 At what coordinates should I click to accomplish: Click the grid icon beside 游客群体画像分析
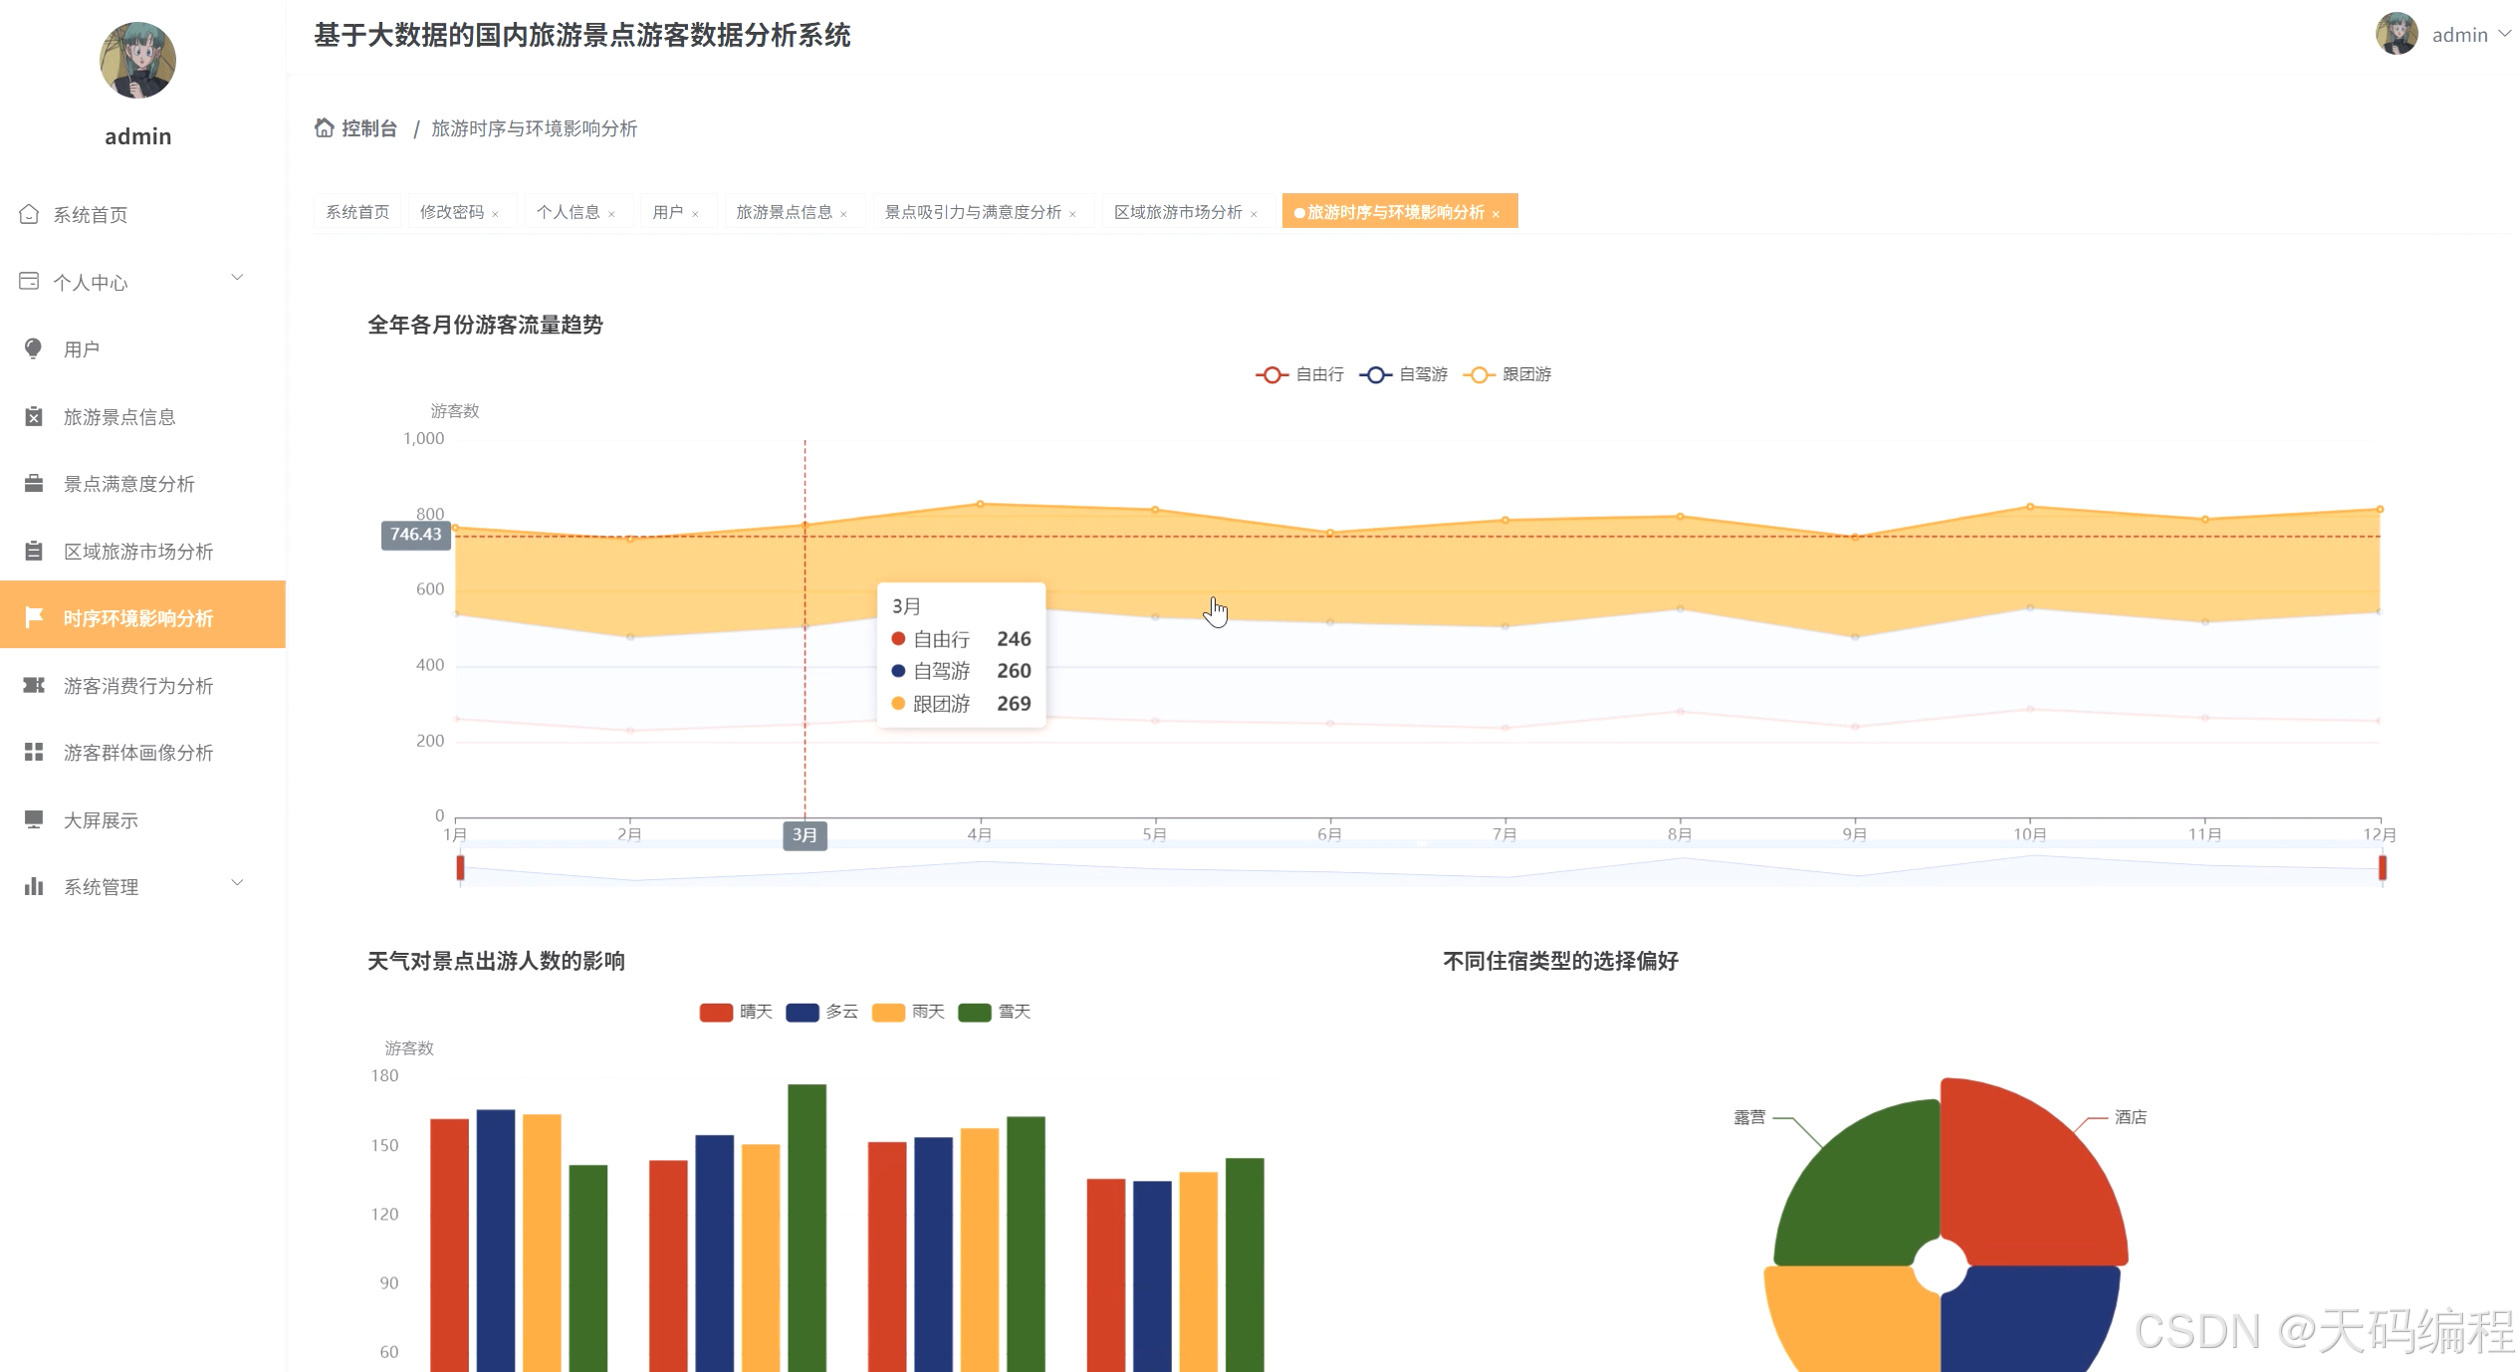[33, 752]
